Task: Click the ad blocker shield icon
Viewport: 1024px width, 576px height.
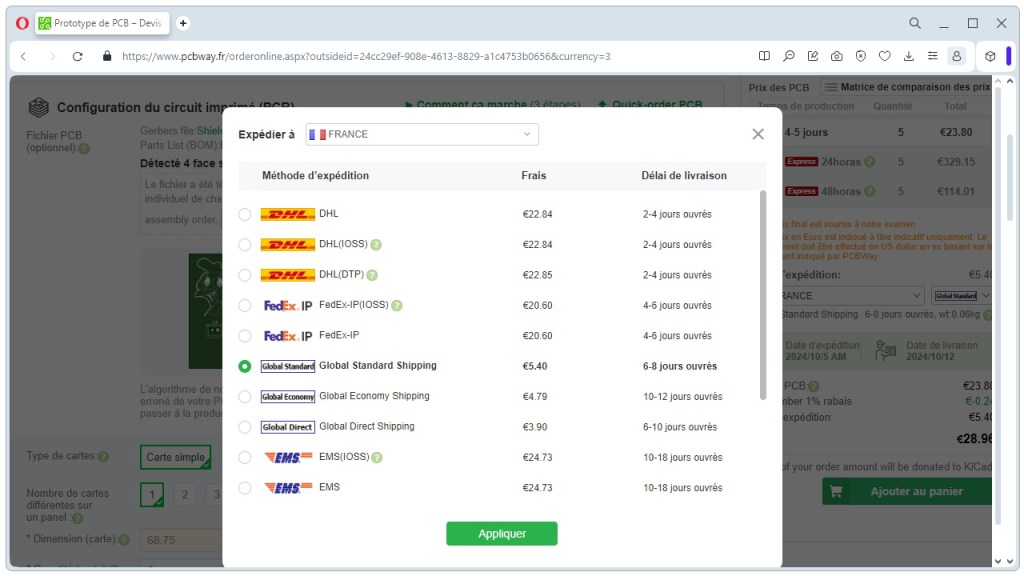Action: (x=861, y=56)
